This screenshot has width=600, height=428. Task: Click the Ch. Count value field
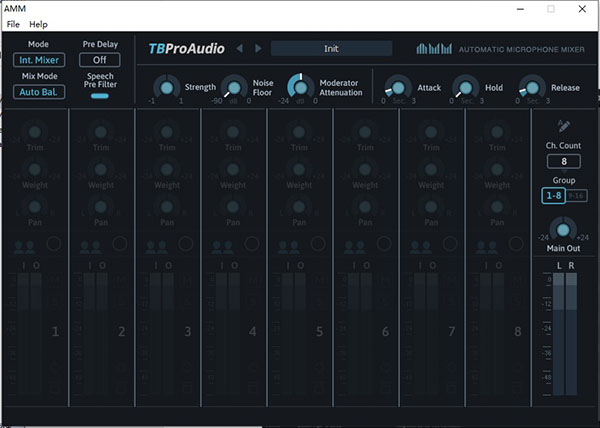click(564, 161)
